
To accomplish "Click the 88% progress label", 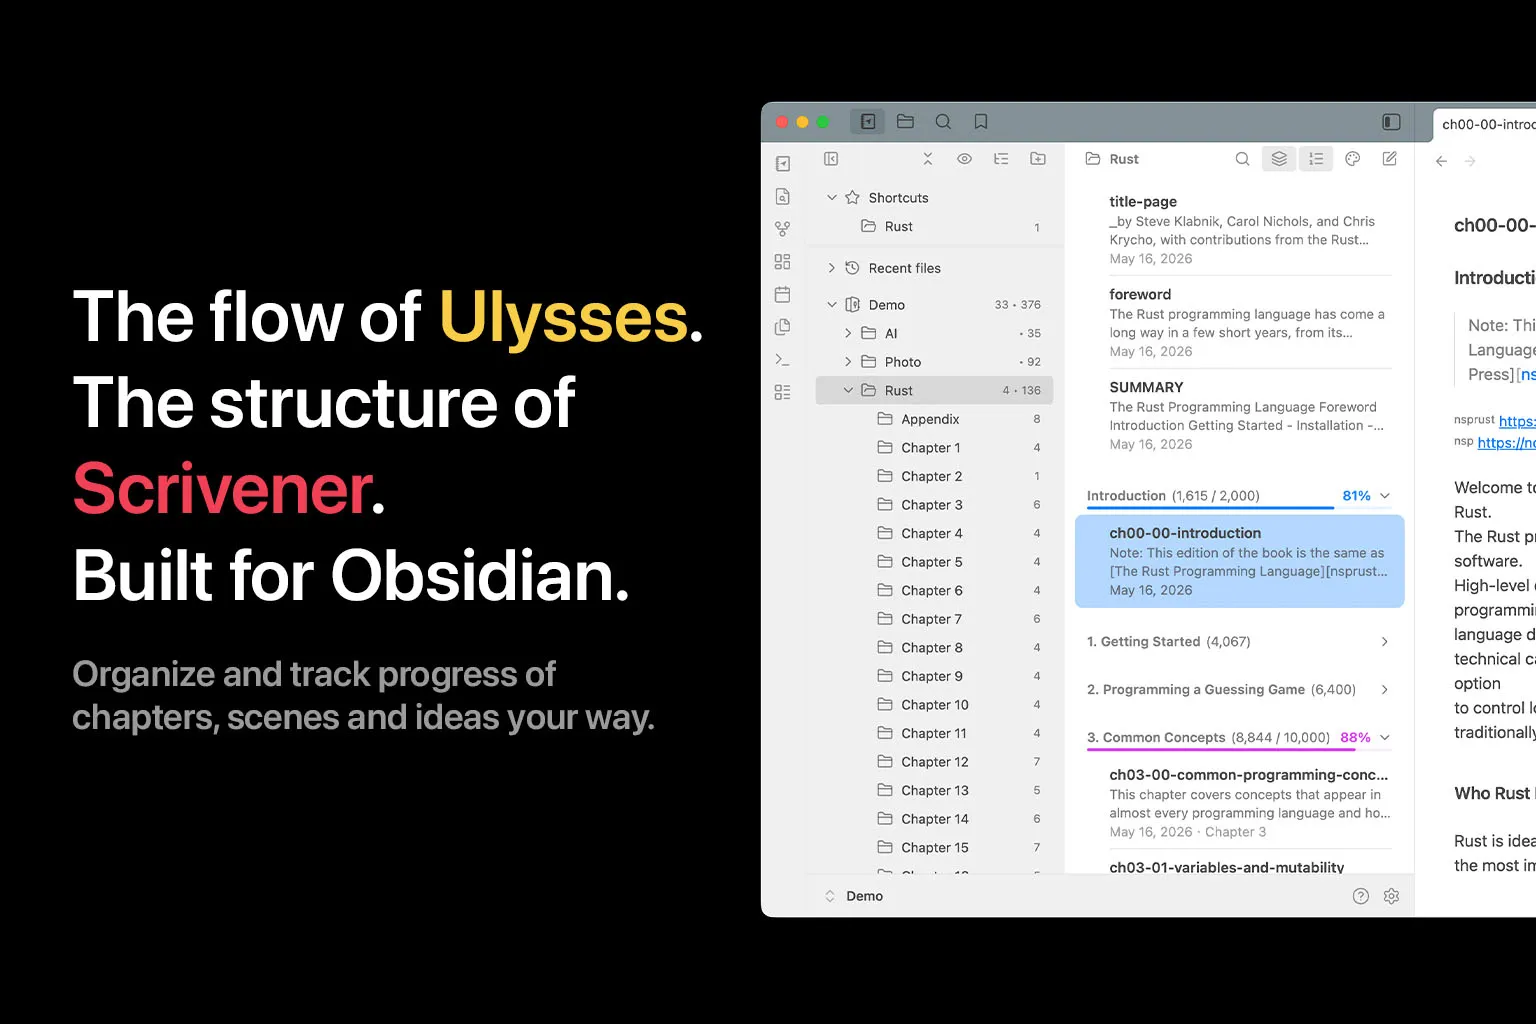I will pyautogui.click(x=1355, y=738).
